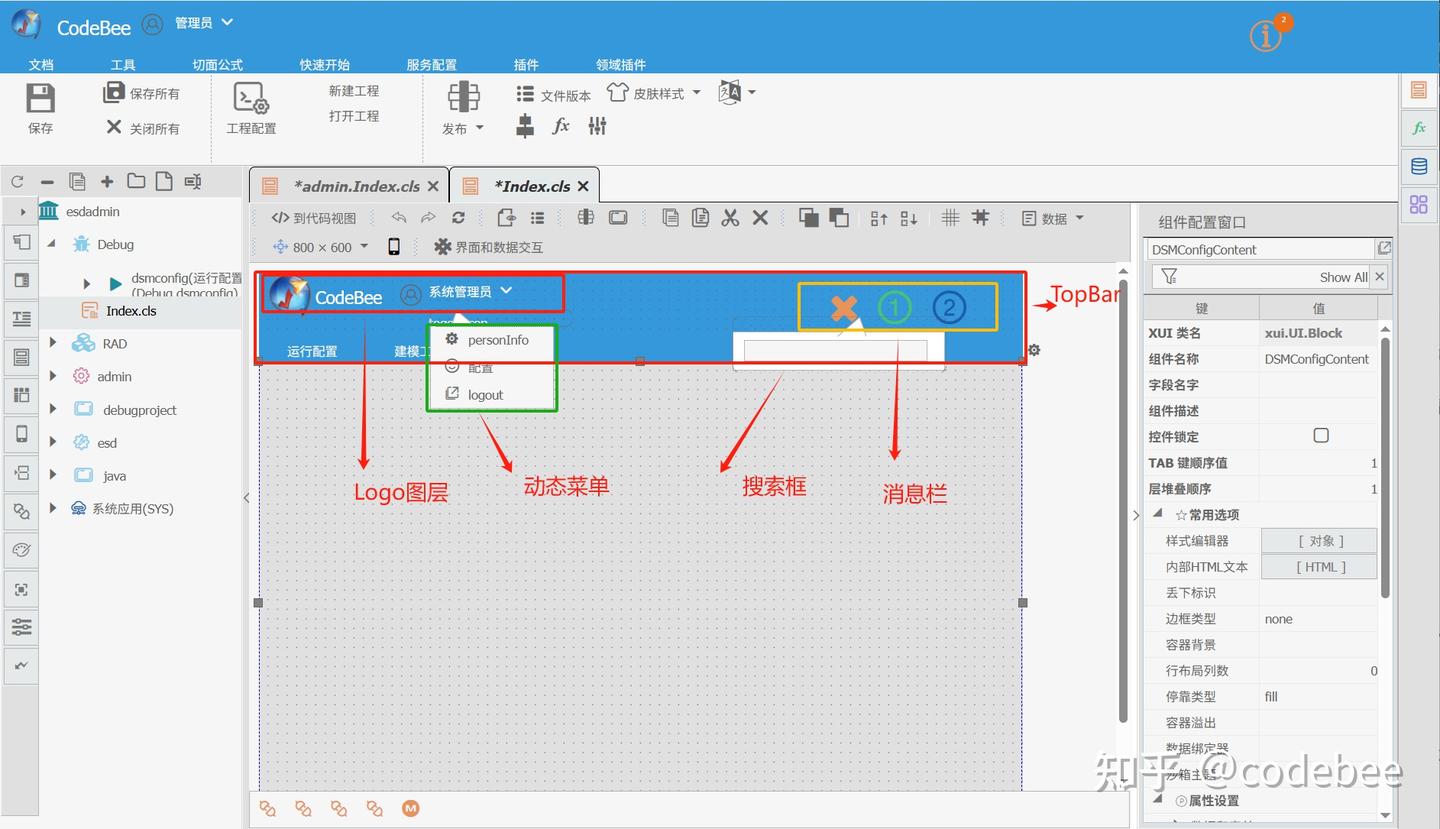Open the 数据 data dropdown
Screen dimensions: 1440x829
1052,218
